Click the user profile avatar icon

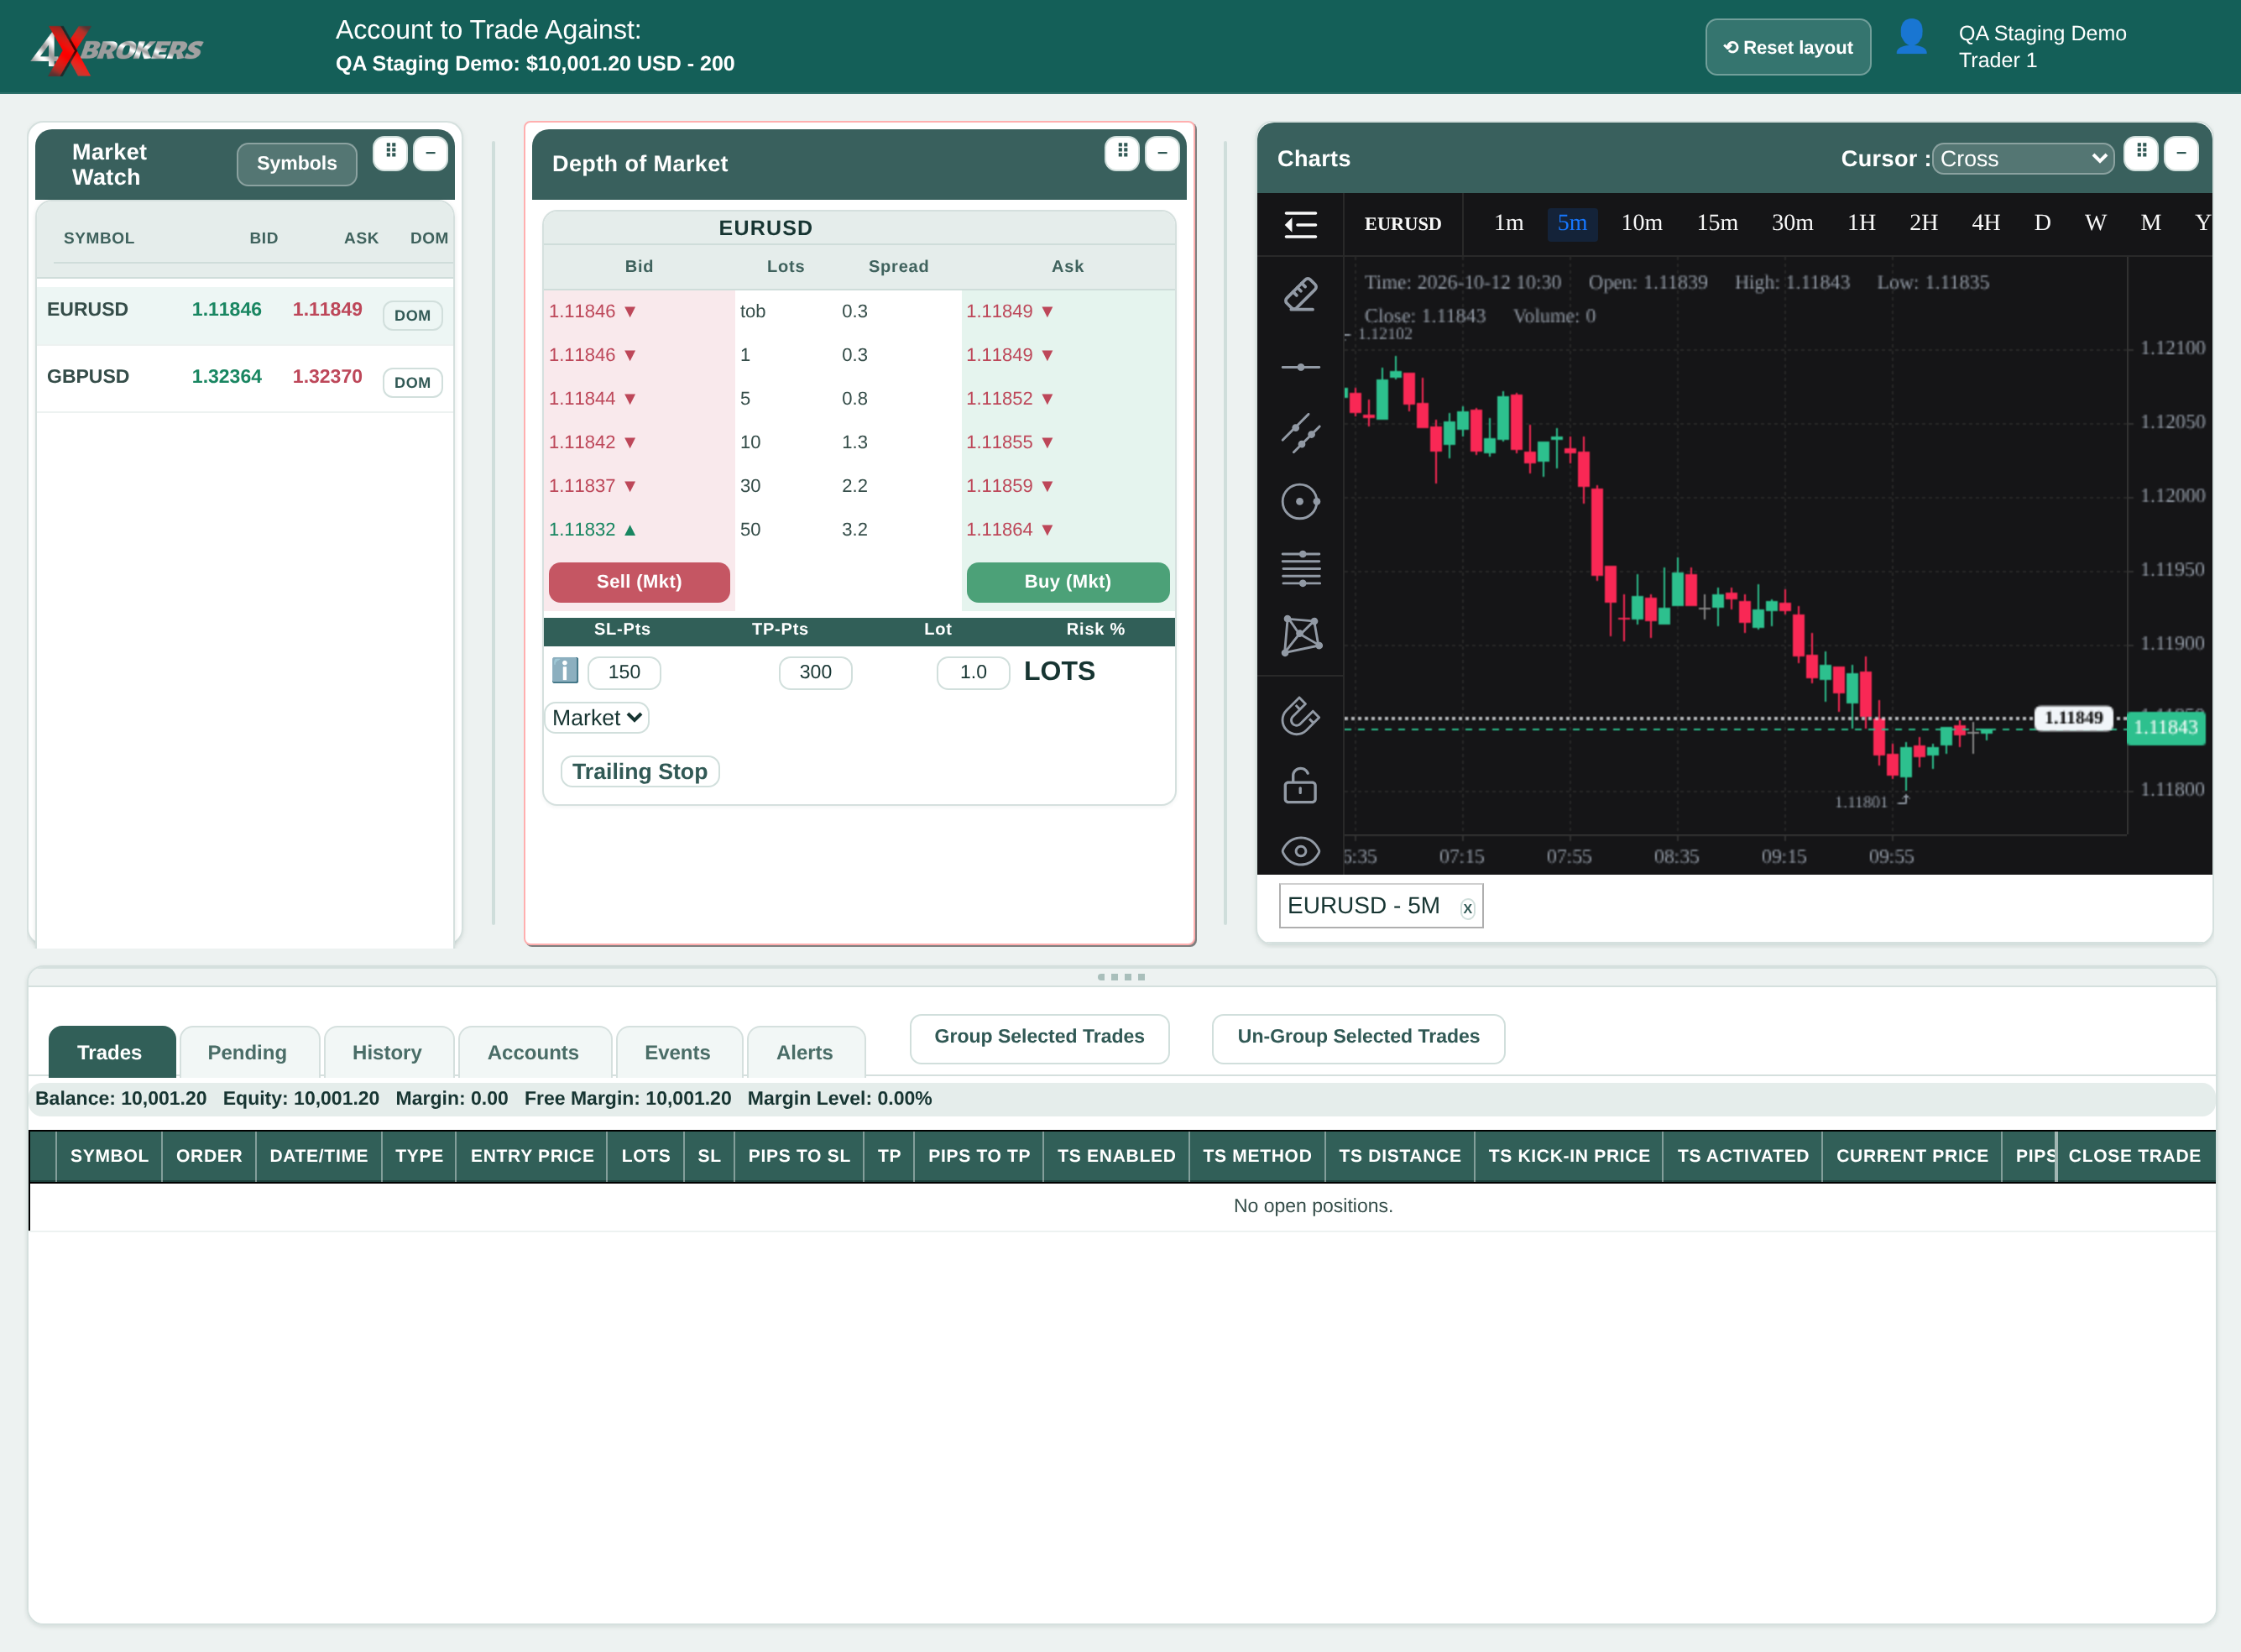click(1911, 38)
